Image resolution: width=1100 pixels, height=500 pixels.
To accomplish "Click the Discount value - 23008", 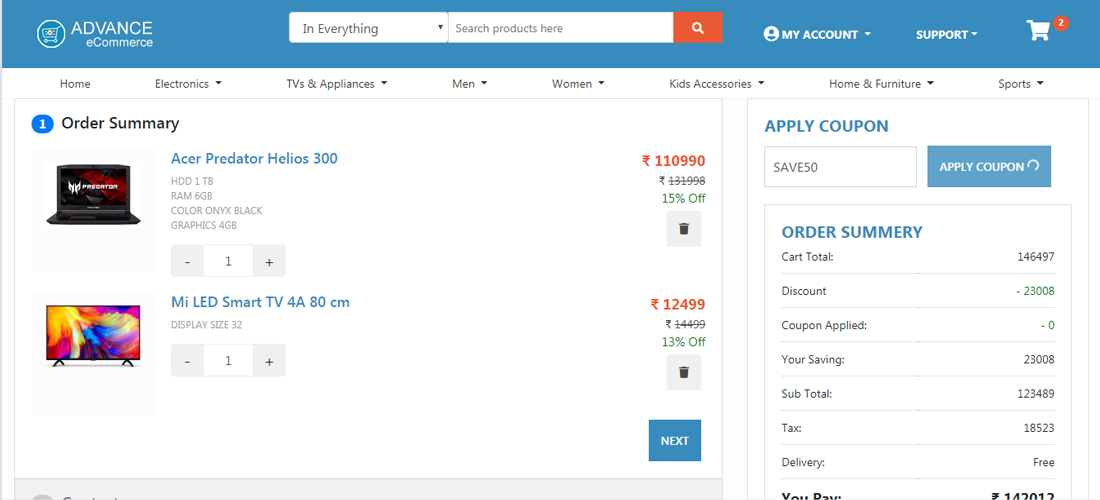I will pos(1035,291).
